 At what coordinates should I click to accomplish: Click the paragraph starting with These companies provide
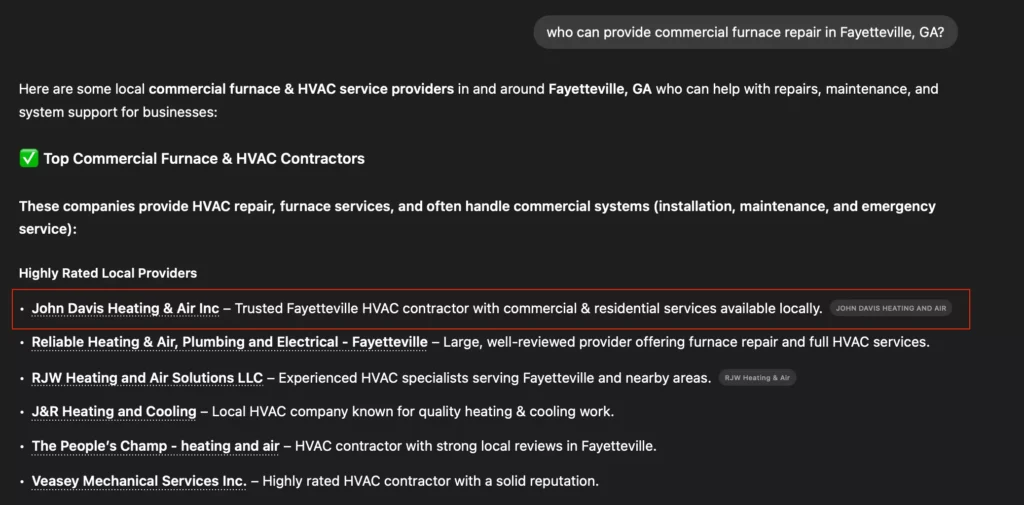477,207
